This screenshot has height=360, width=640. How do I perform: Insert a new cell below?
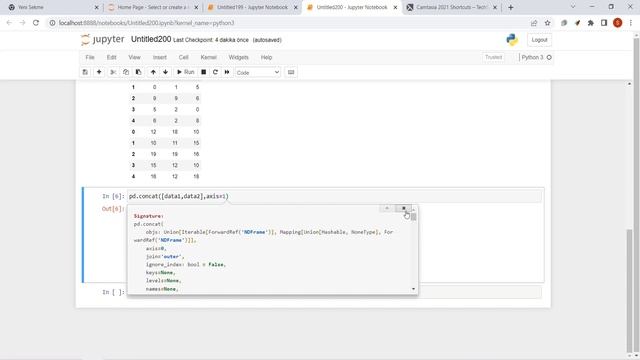(99, 72)
